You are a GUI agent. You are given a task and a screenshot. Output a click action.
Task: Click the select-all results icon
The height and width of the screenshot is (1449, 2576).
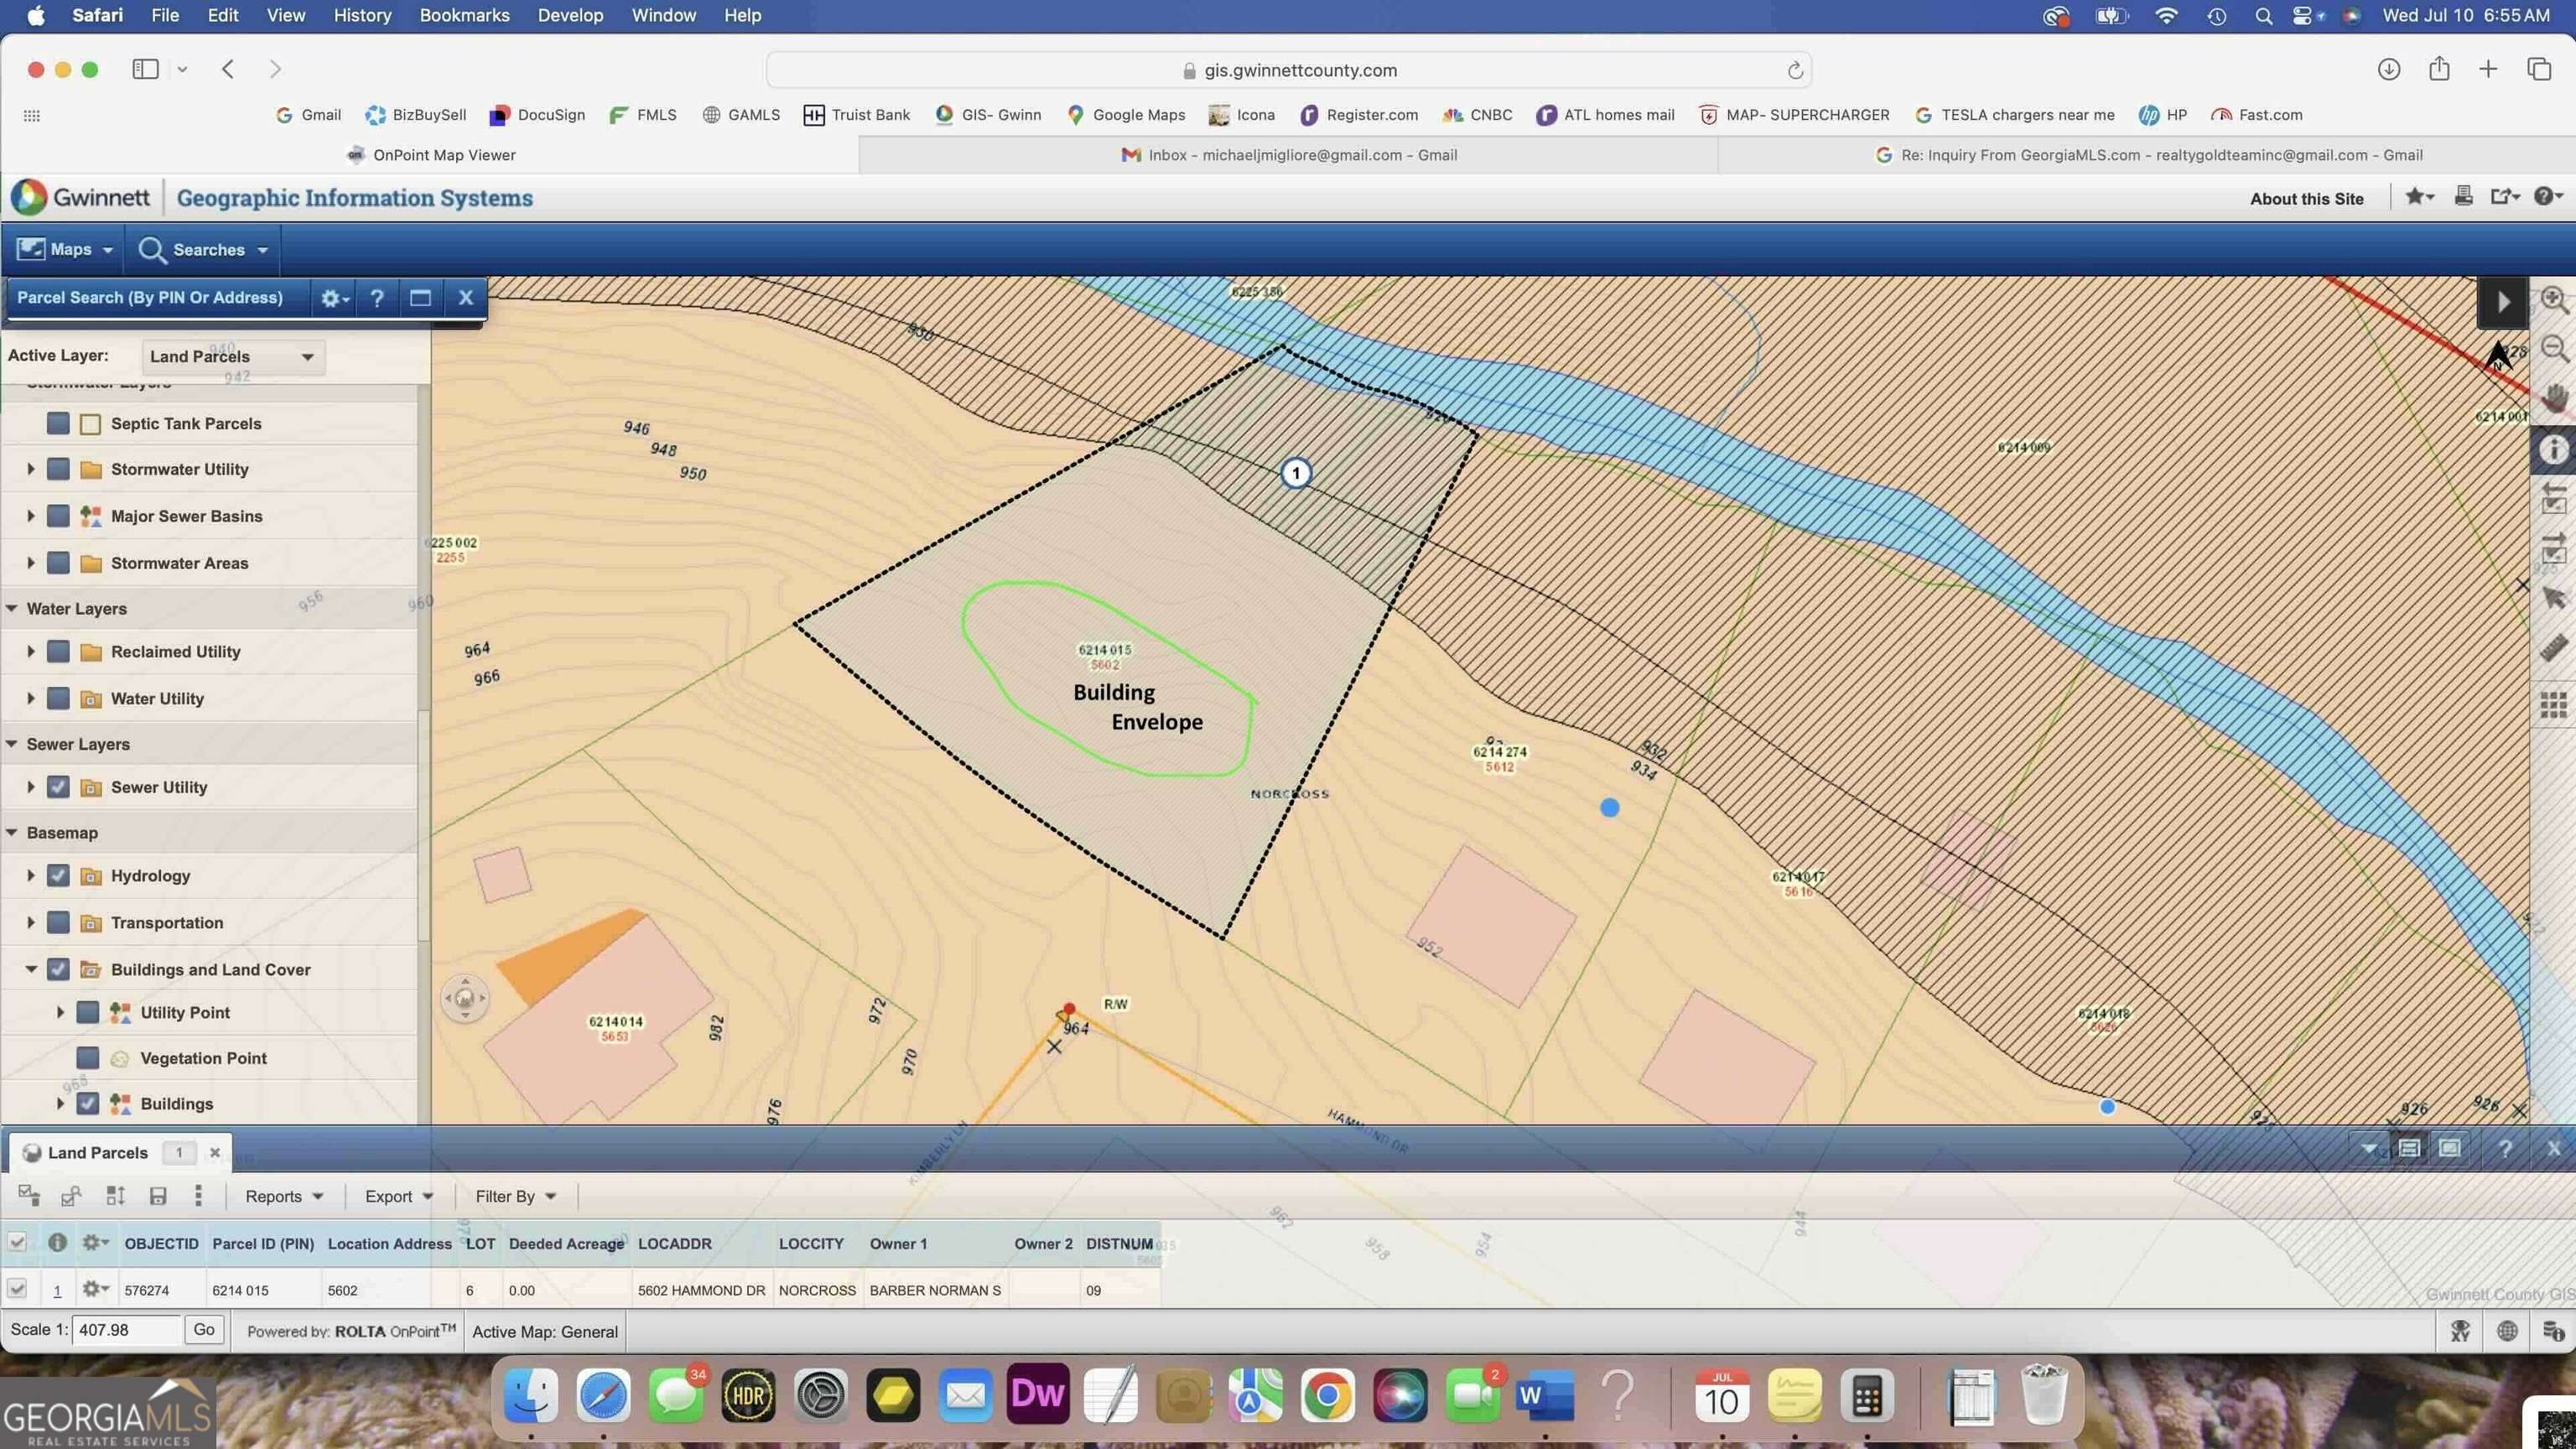click(x=29, y=1196)
